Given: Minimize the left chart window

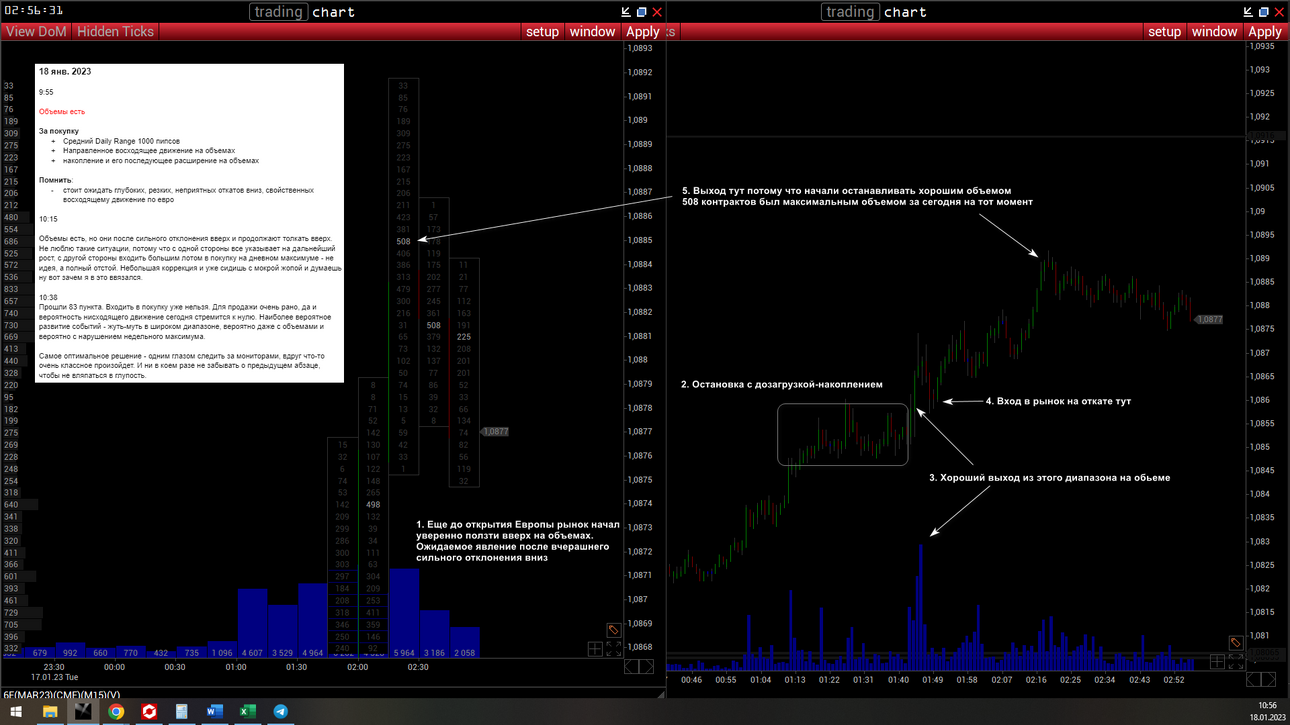Looking at the screenshot, I should pyautogui.click(x=626, y=12).
